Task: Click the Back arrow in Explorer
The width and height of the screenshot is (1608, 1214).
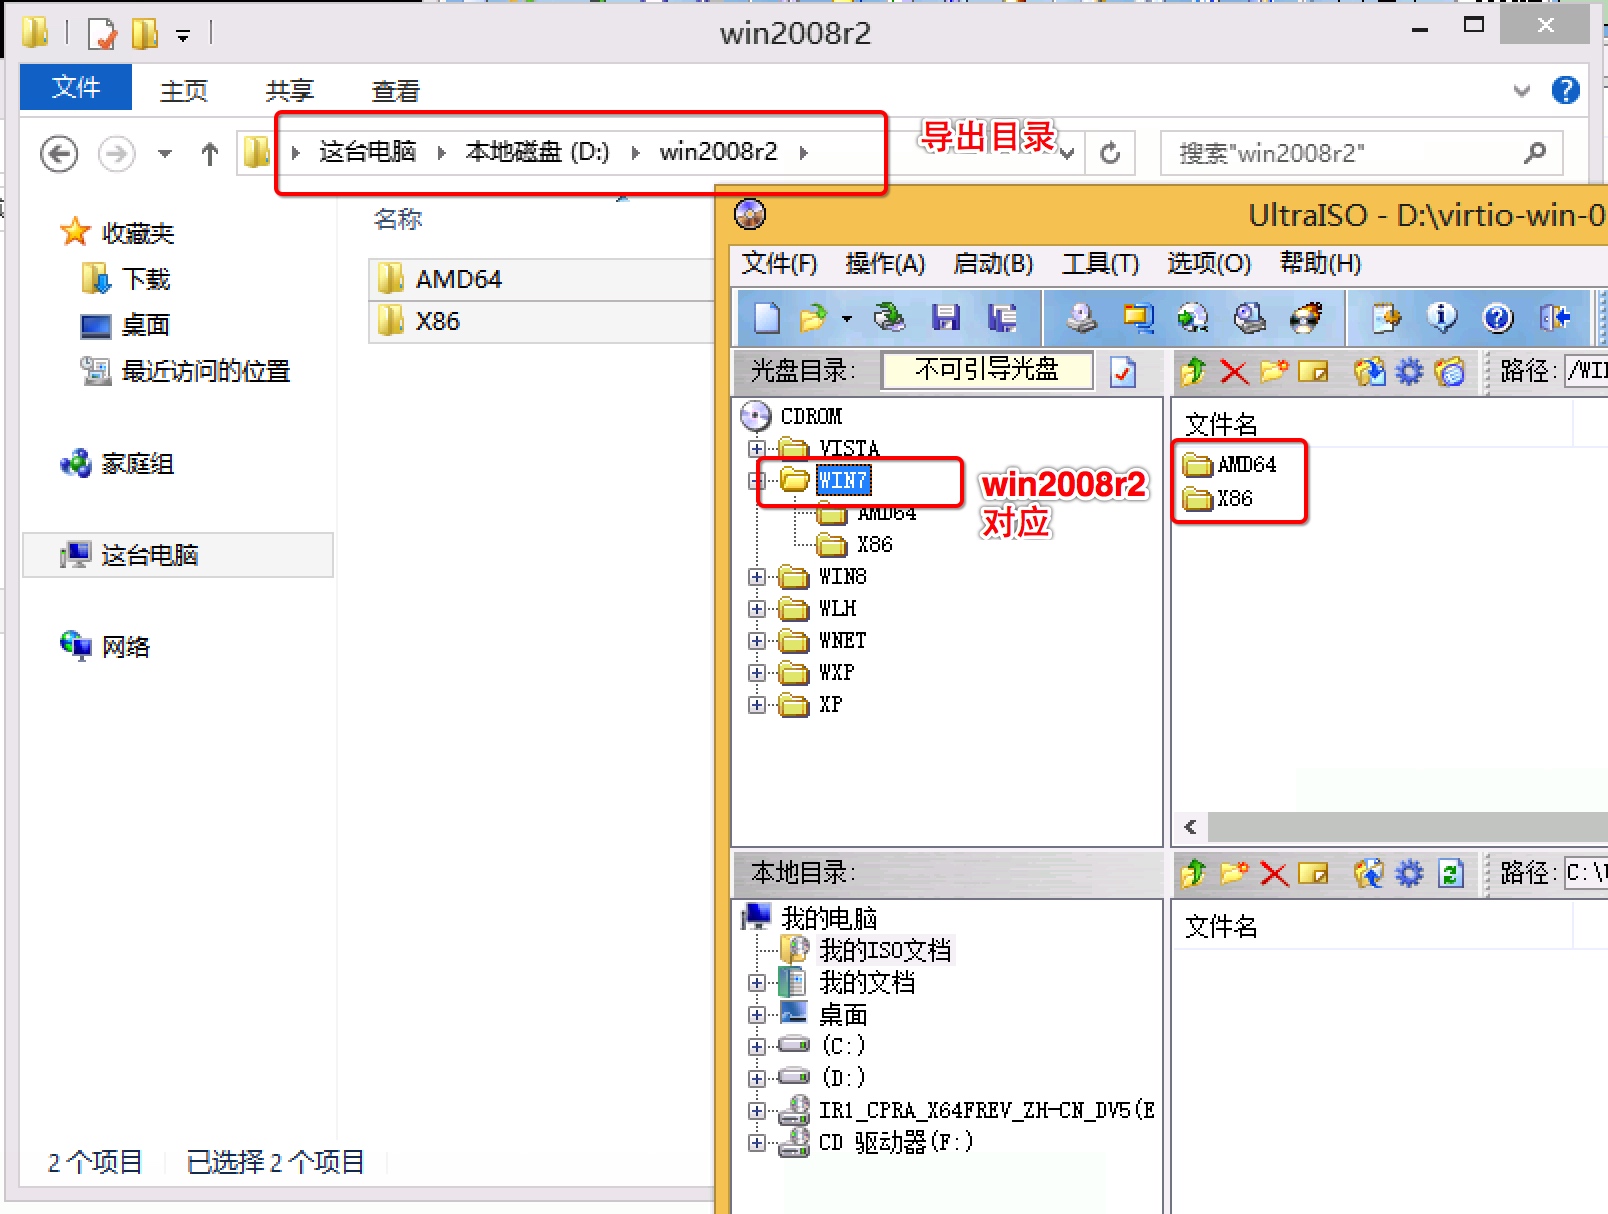Action: [x=59, y=153]
